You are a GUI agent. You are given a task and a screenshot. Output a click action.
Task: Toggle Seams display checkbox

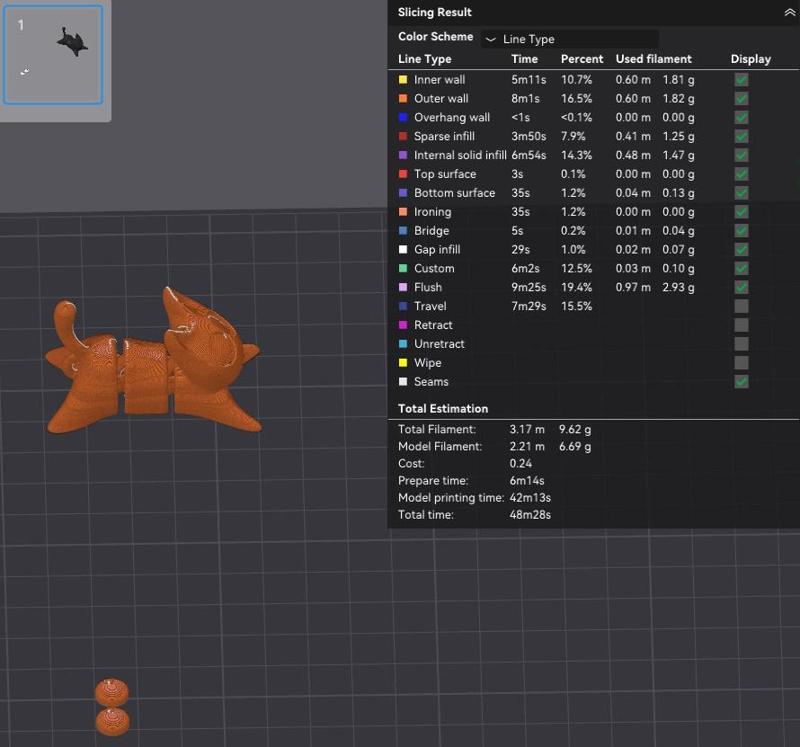tap(741, 382)
